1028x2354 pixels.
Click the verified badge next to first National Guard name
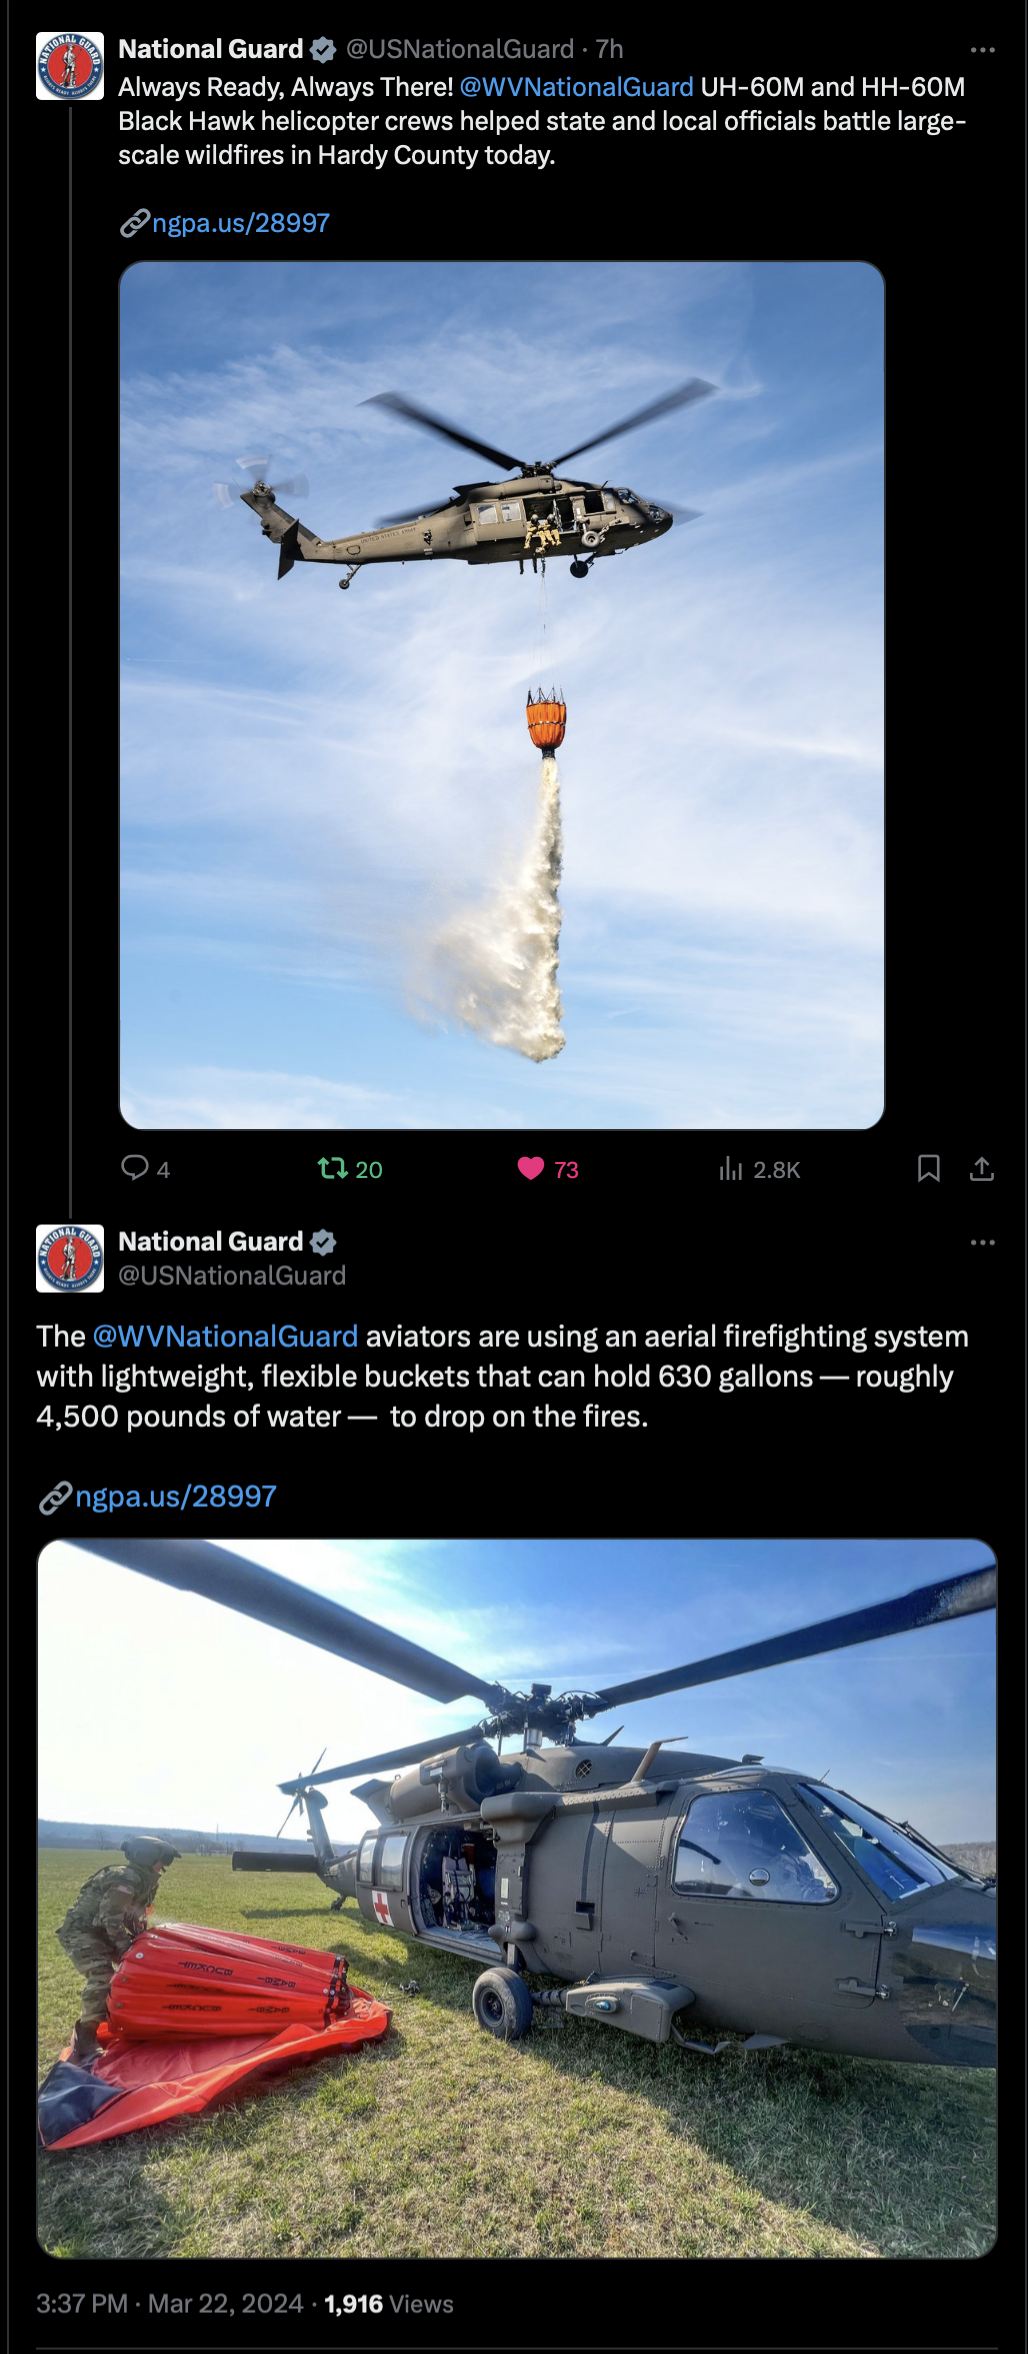pyautogui.click(x=323, y=49)
